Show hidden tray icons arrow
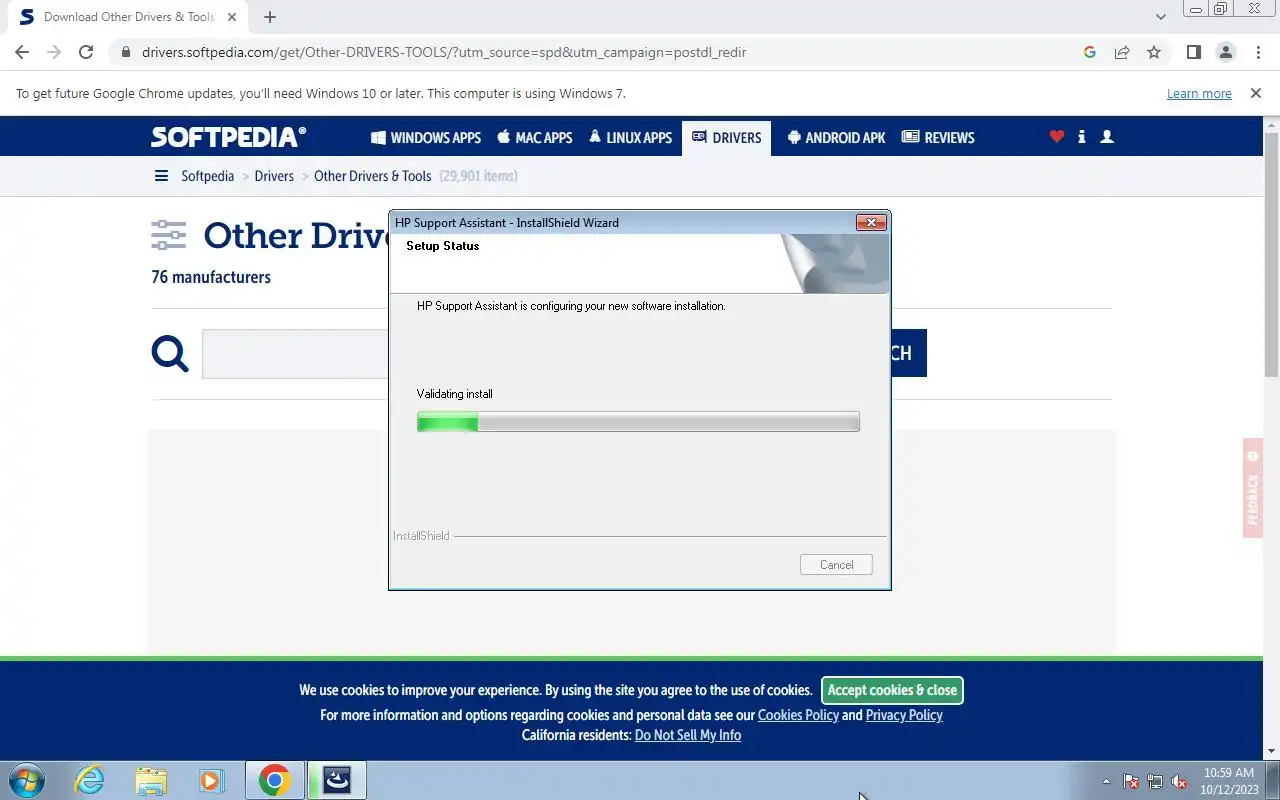 [1106, 781]
